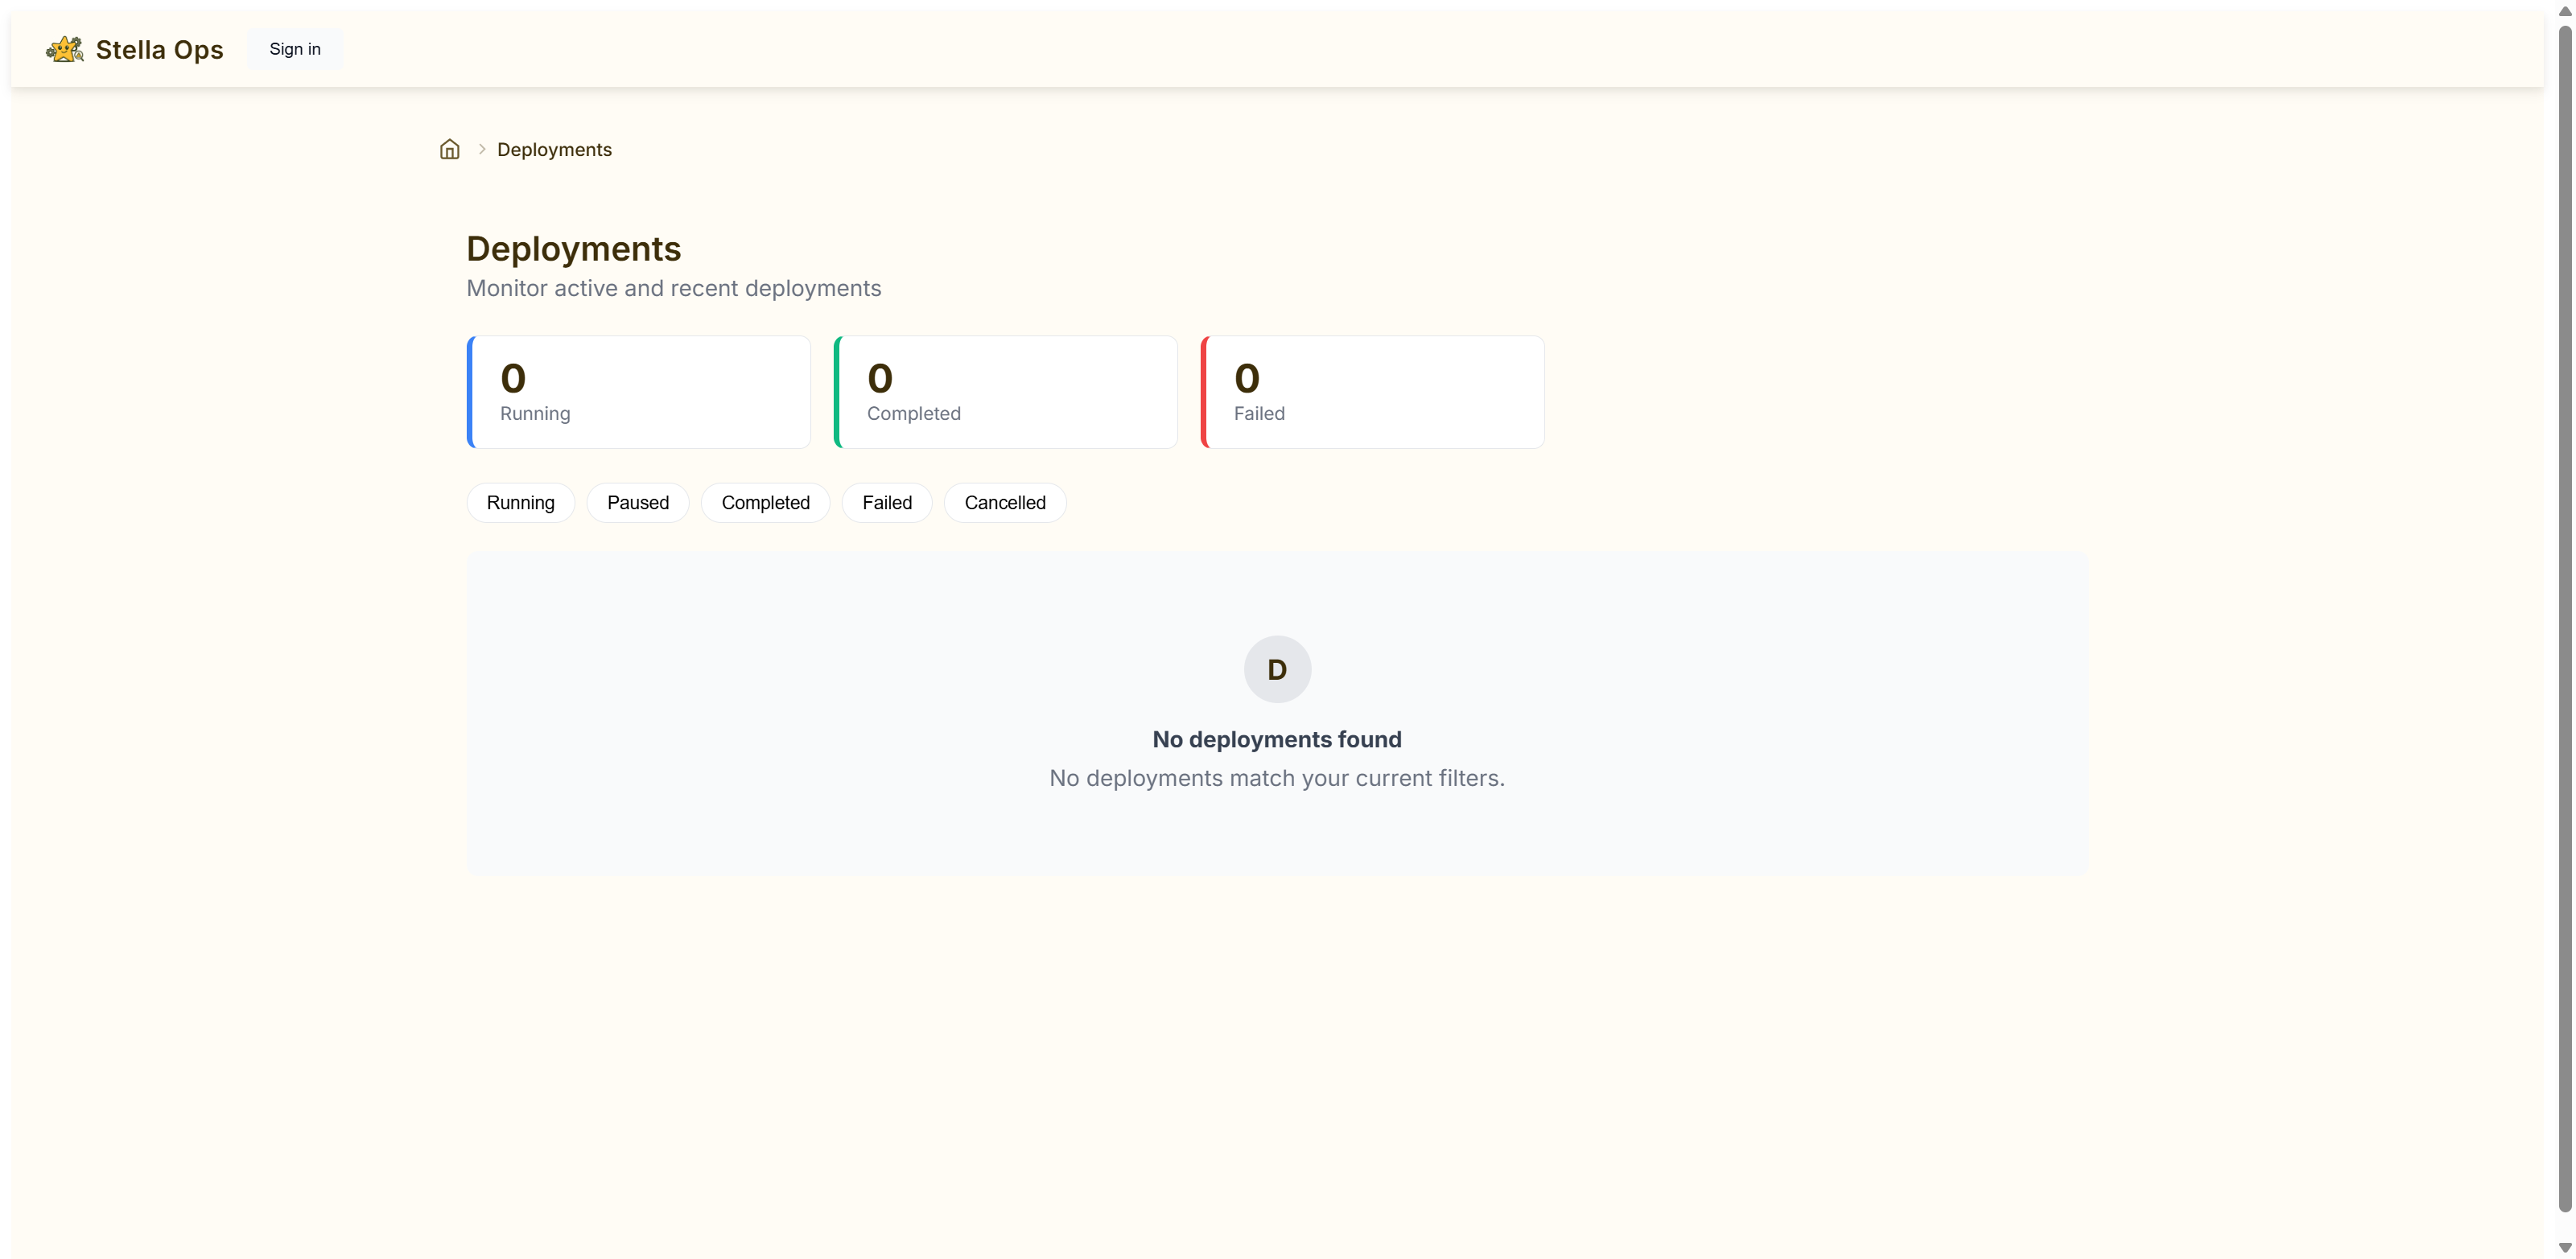Viewport: 2576px width, 1259px height.
Task: Select the Deployments breadcrumb item
Action: (554, 150)
